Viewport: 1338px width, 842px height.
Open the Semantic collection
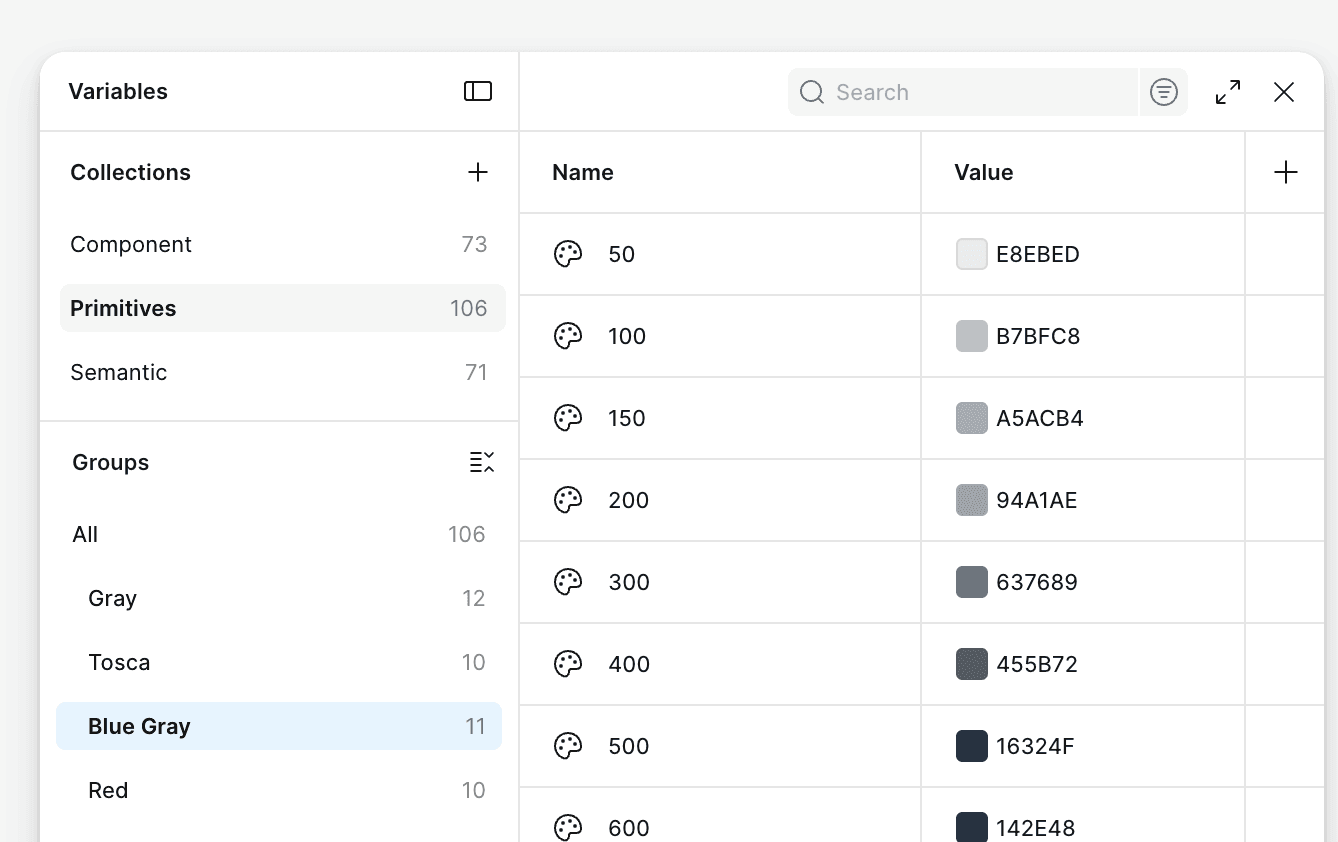pyautogui.click(x=283, y=372)
